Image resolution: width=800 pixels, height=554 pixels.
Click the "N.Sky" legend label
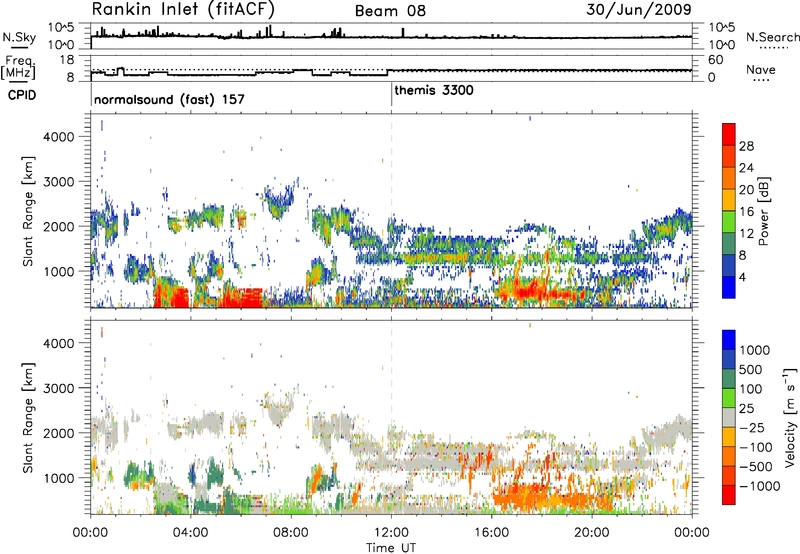(x=19, y=37)
